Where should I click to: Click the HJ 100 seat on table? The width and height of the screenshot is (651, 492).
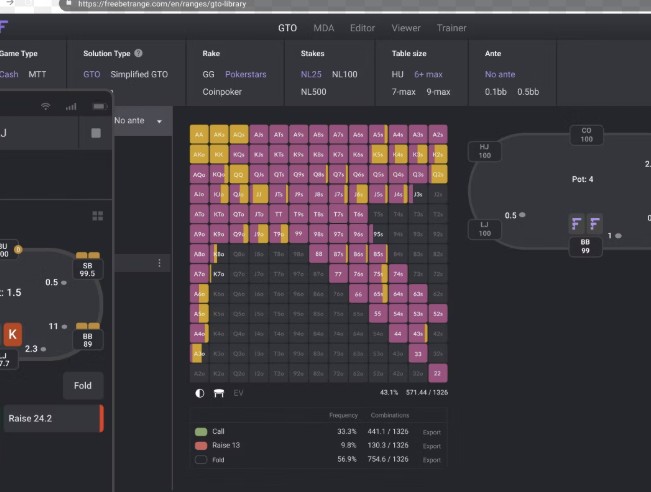pos(485,151)
